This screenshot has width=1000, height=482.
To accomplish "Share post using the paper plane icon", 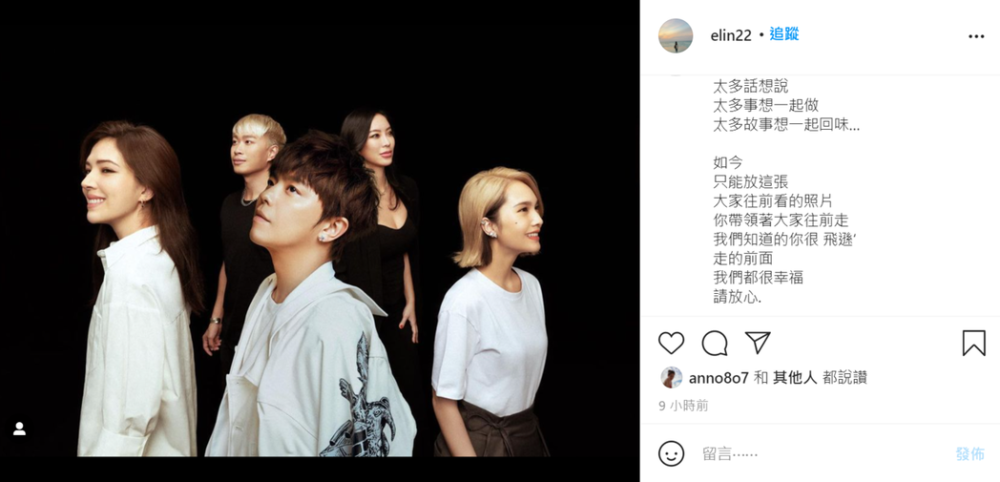I will point(758,343).
